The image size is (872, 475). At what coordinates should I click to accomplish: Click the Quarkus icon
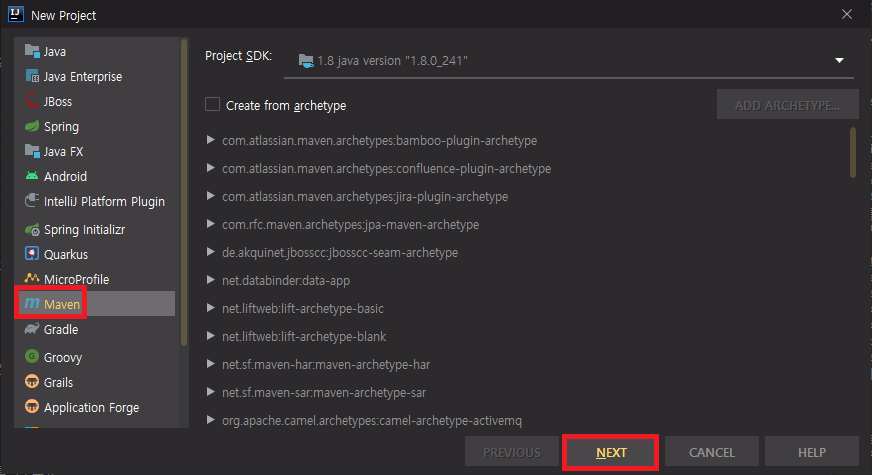pos(32,254)
